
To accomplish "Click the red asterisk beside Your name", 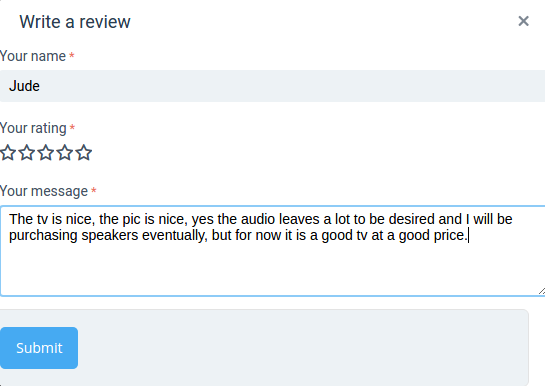I will click(72, 56).
